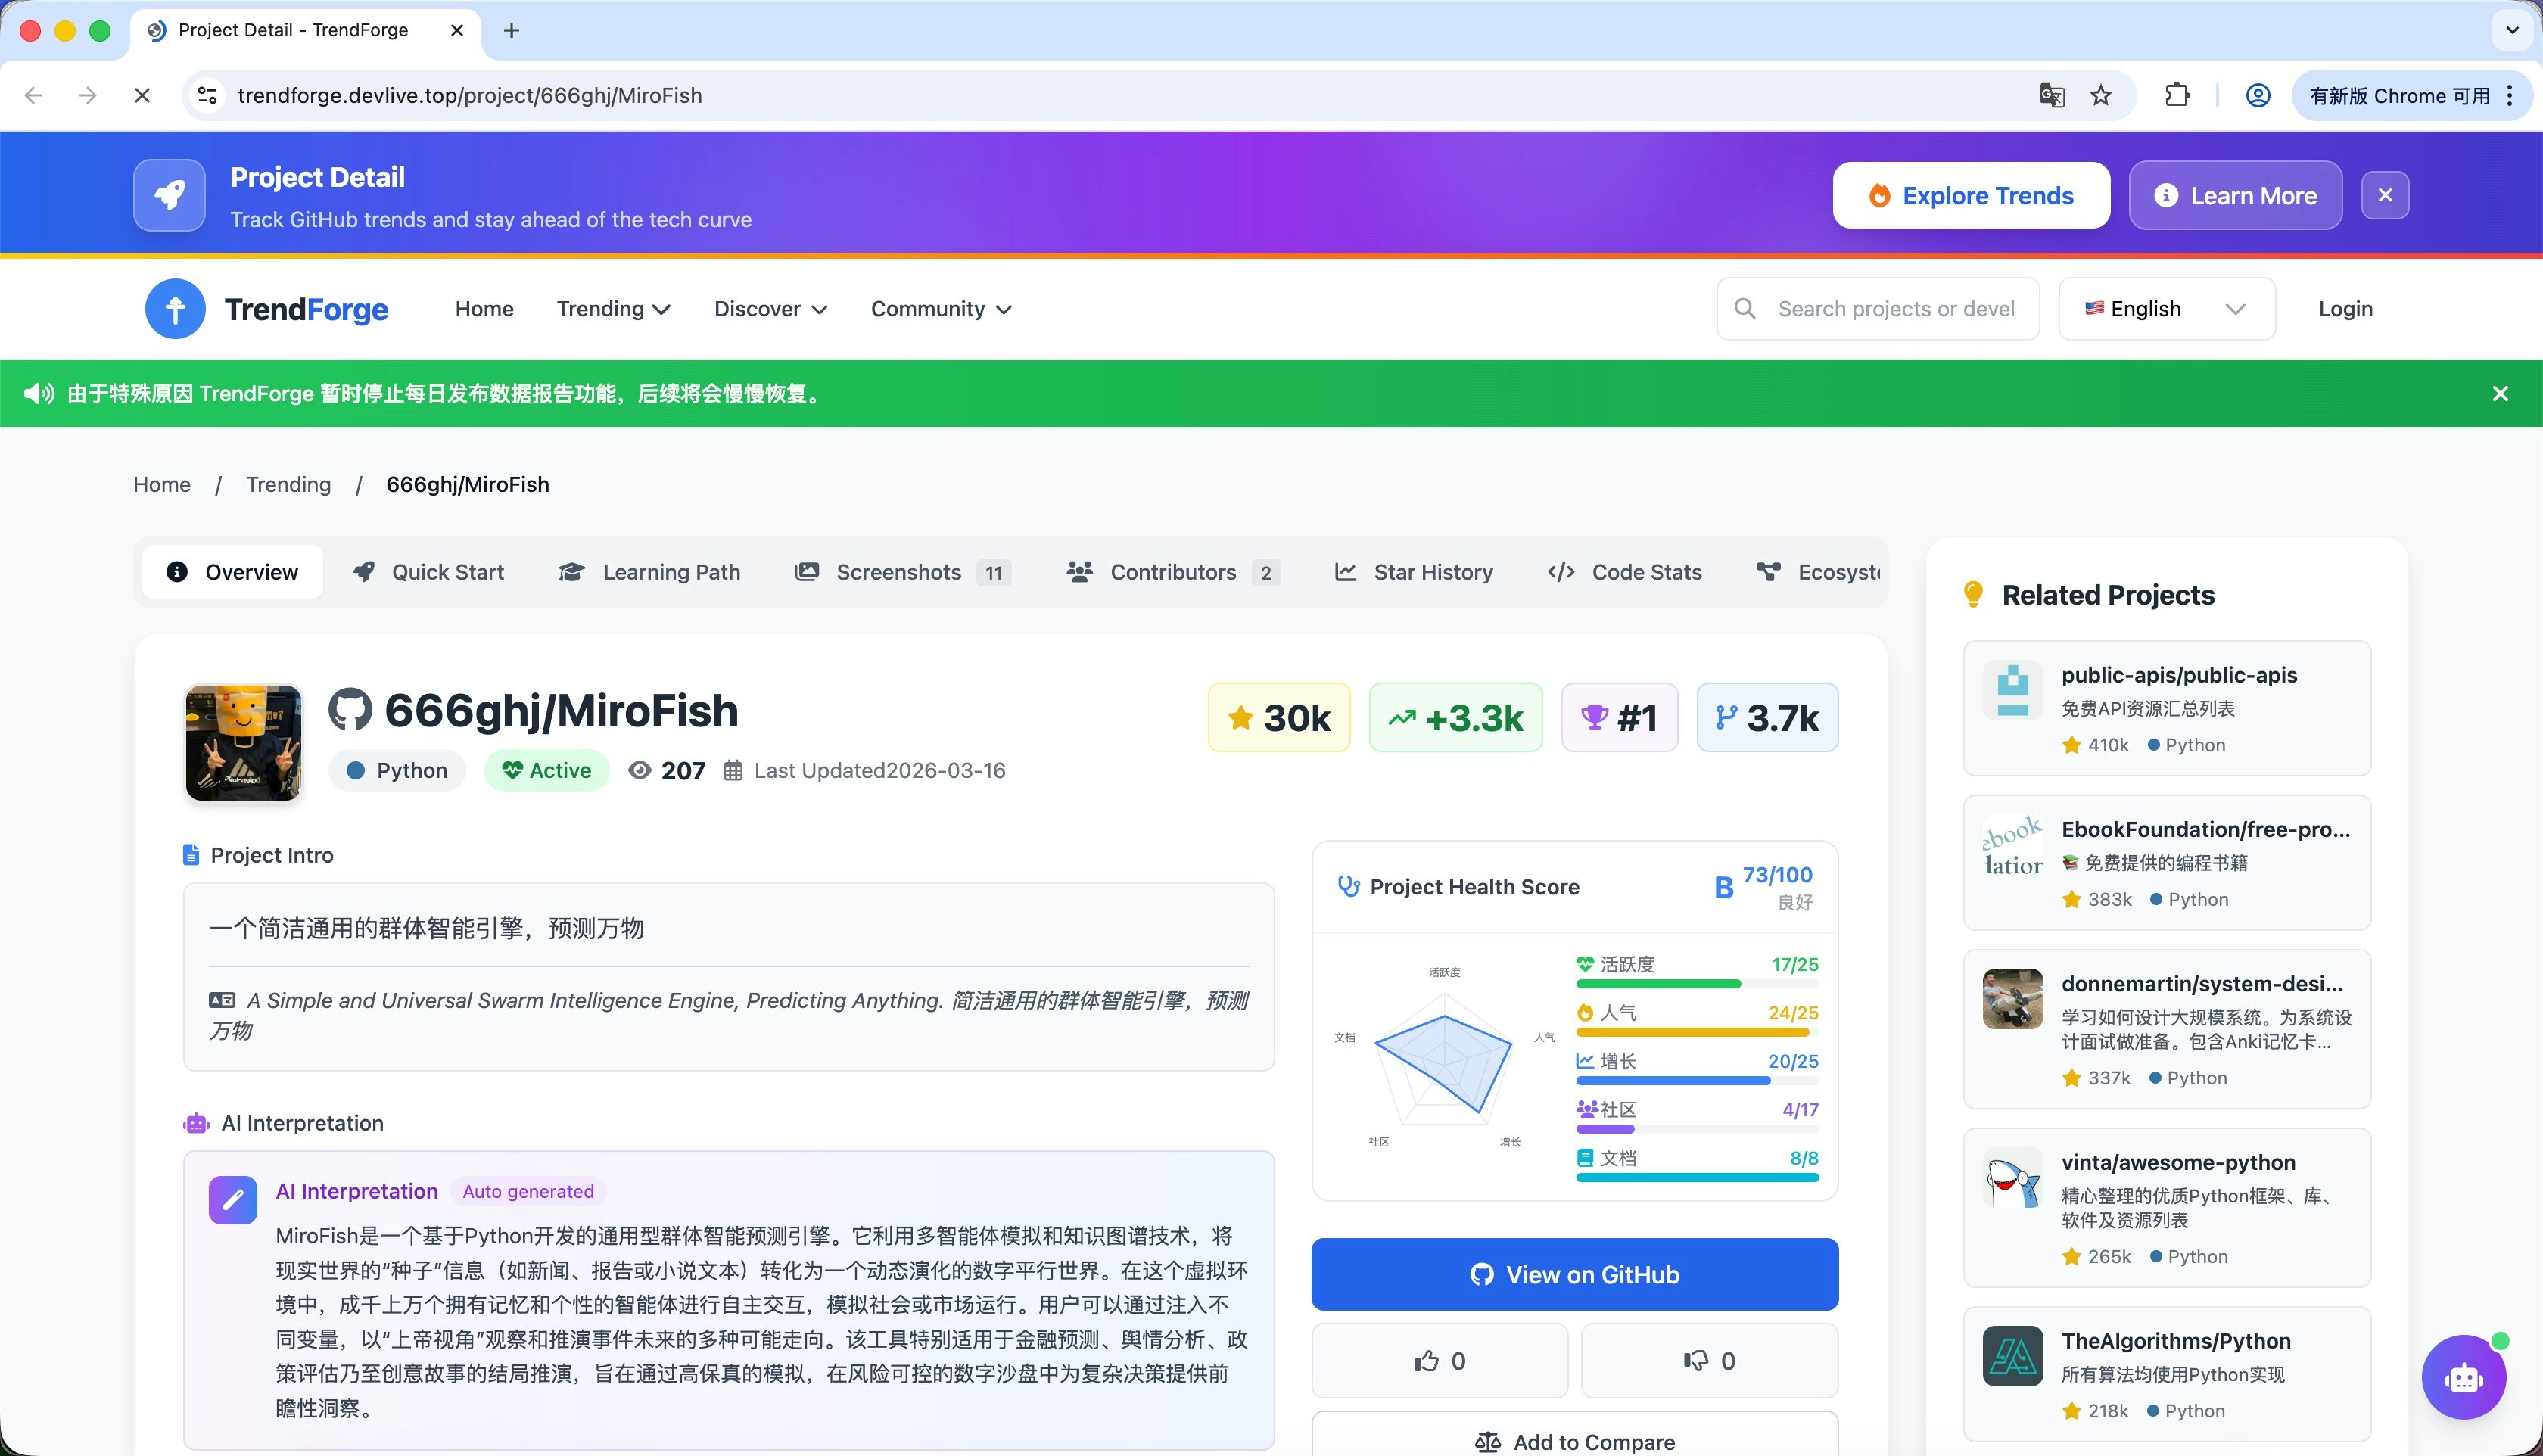Expand the Trending navigation dropdown

pos(613,309)
